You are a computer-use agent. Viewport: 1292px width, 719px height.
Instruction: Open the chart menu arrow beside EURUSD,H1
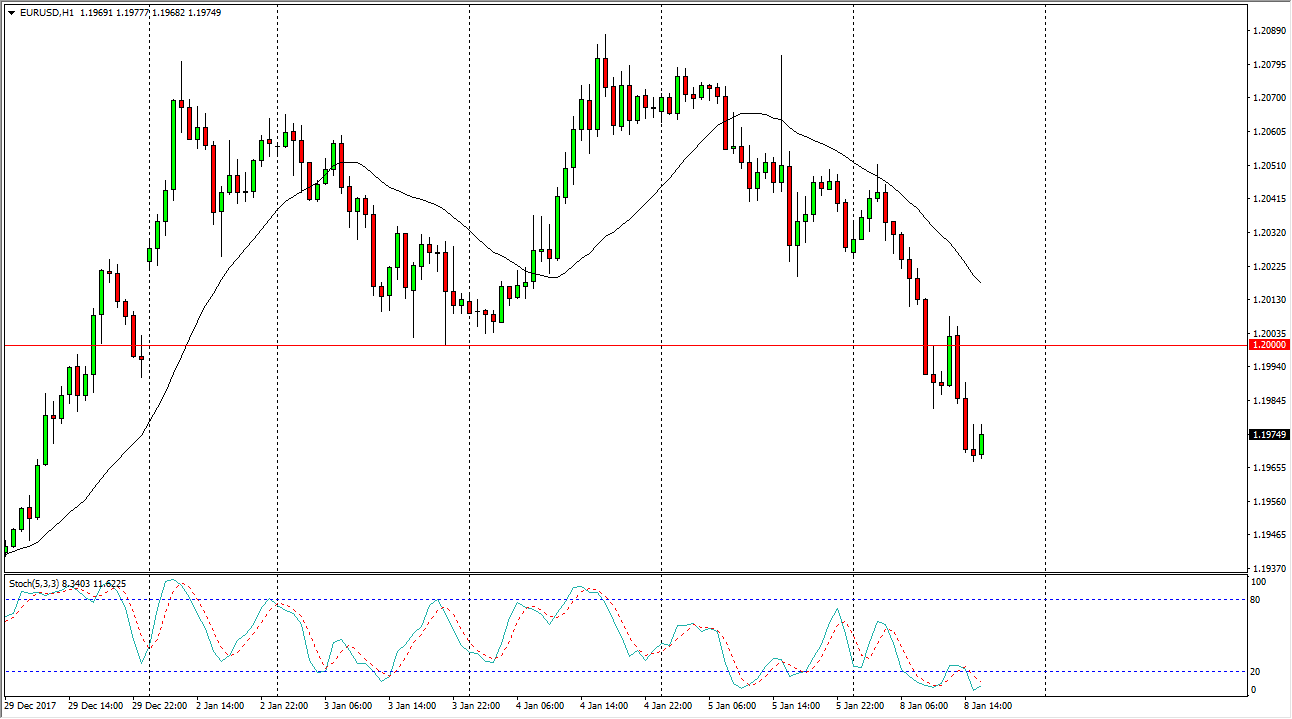tap(11, 13)
